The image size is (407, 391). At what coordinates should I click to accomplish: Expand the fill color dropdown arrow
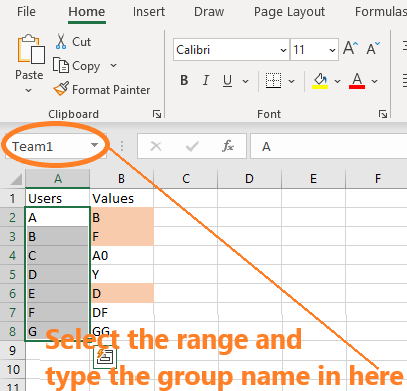coord(337,81)
